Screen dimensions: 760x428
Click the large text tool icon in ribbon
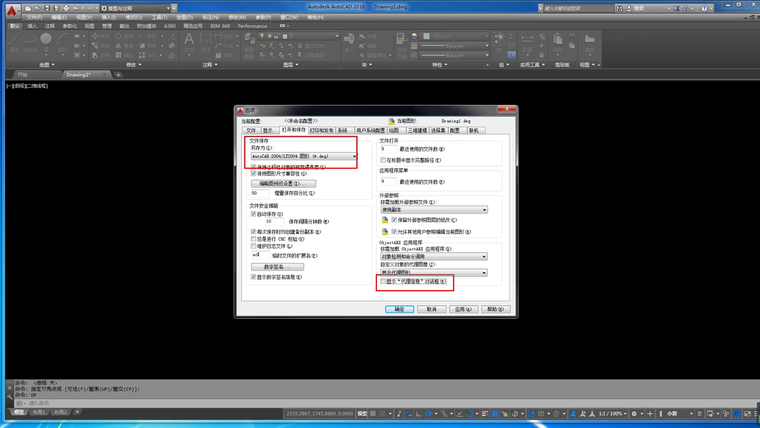(x=189, y=40)
